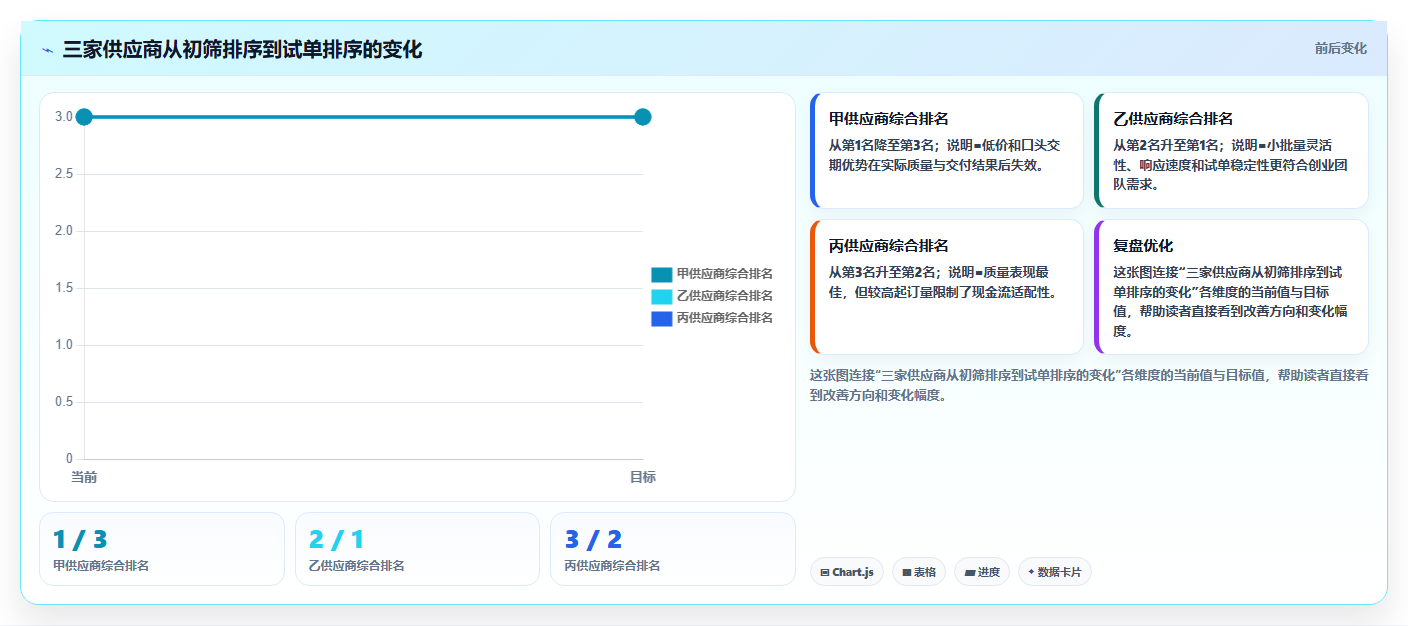
Task: Click the summary paragraph below the cards
Action: pyautogui.click(x=1089, y=385)
